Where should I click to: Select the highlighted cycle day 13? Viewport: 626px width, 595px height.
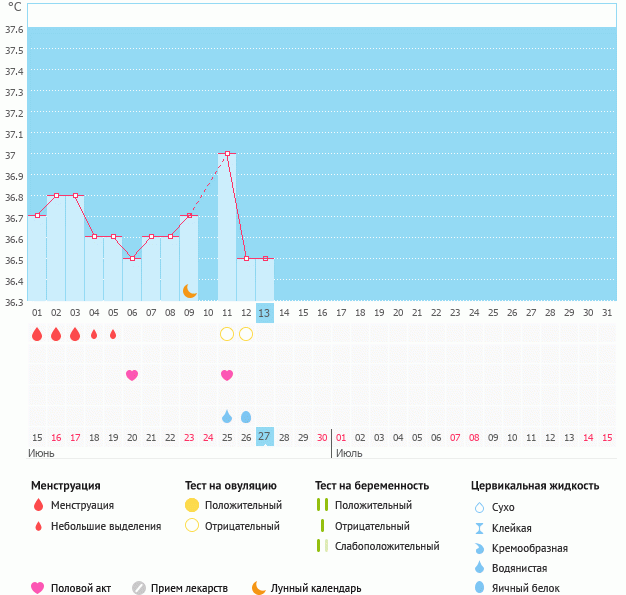coord(264,312)
